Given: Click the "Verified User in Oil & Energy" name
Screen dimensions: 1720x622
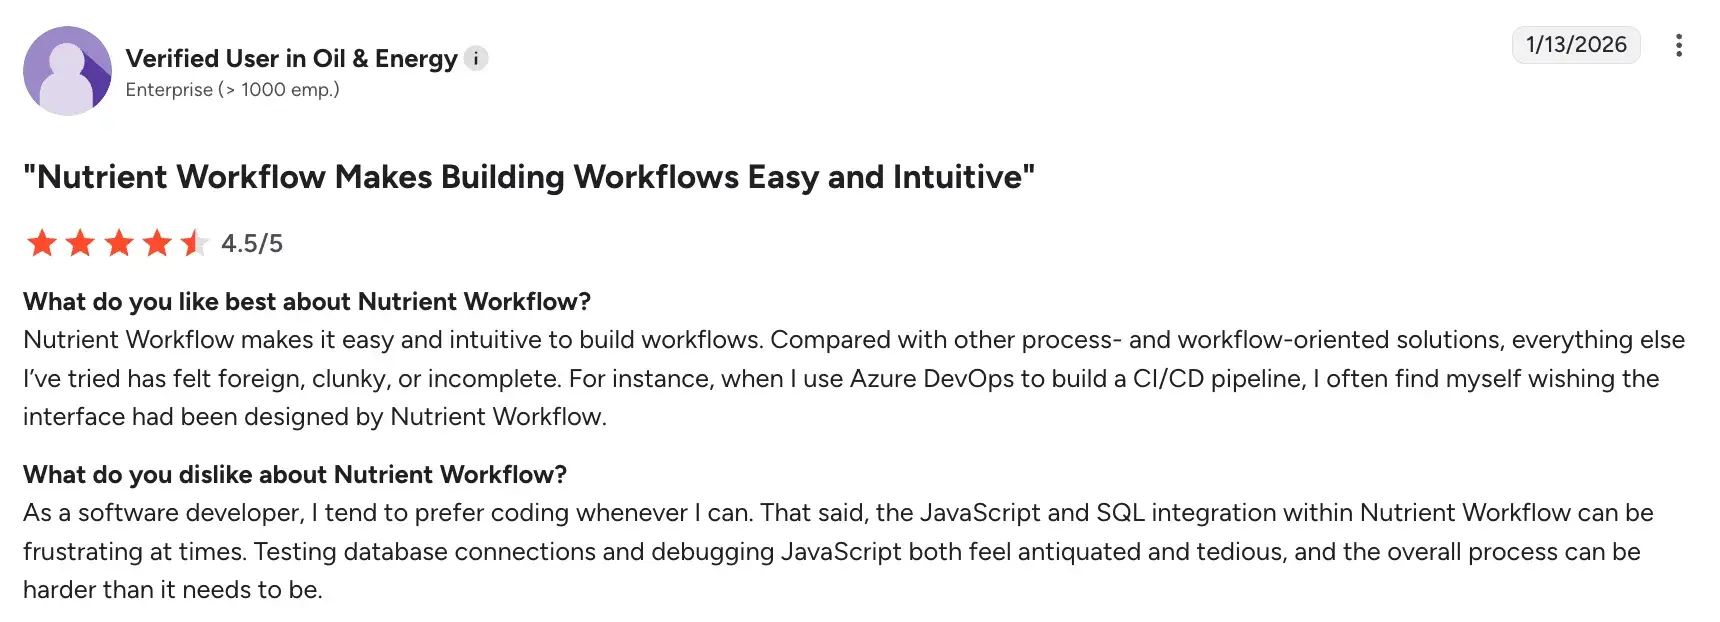Looking at the screenshot, I should point(291,59).
